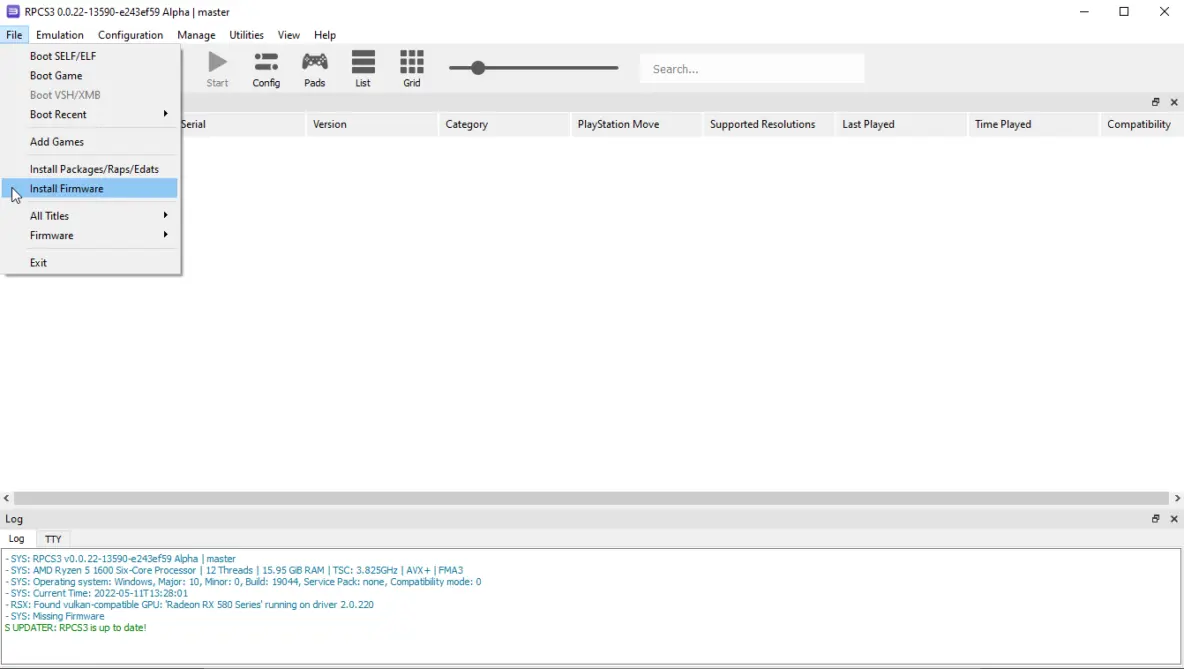Viewport: 1184px width, 669px height.
Task: Select Install Firmware menu entry
Action: 67,188
